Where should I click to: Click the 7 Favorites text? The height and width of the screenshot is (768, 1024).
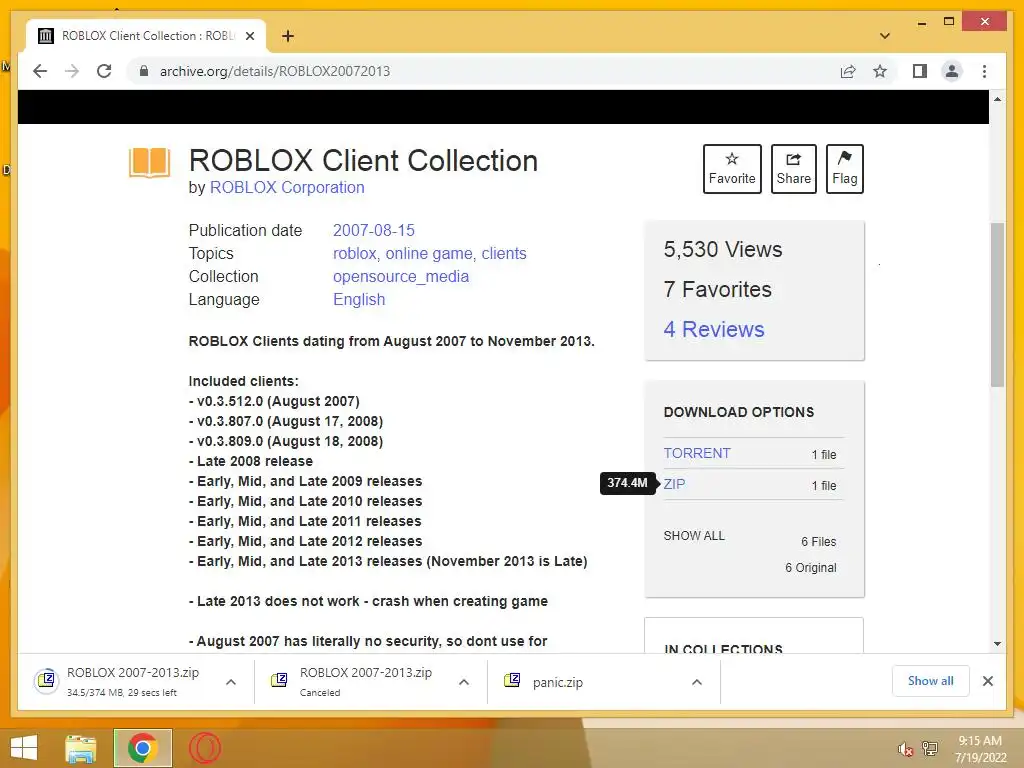[x=718, y=289]
